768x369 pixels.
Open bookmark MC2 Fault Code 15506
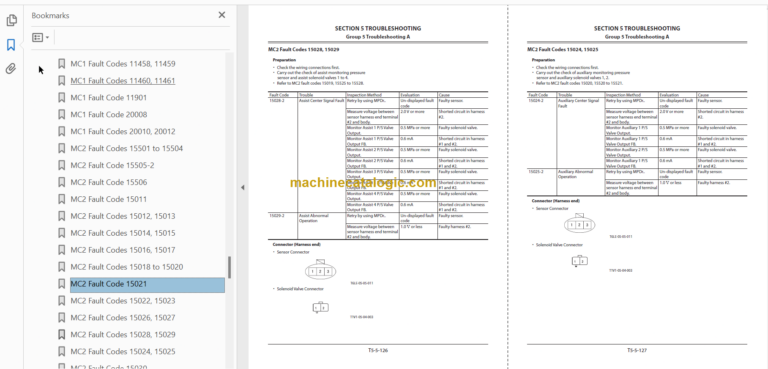[108, 182]
